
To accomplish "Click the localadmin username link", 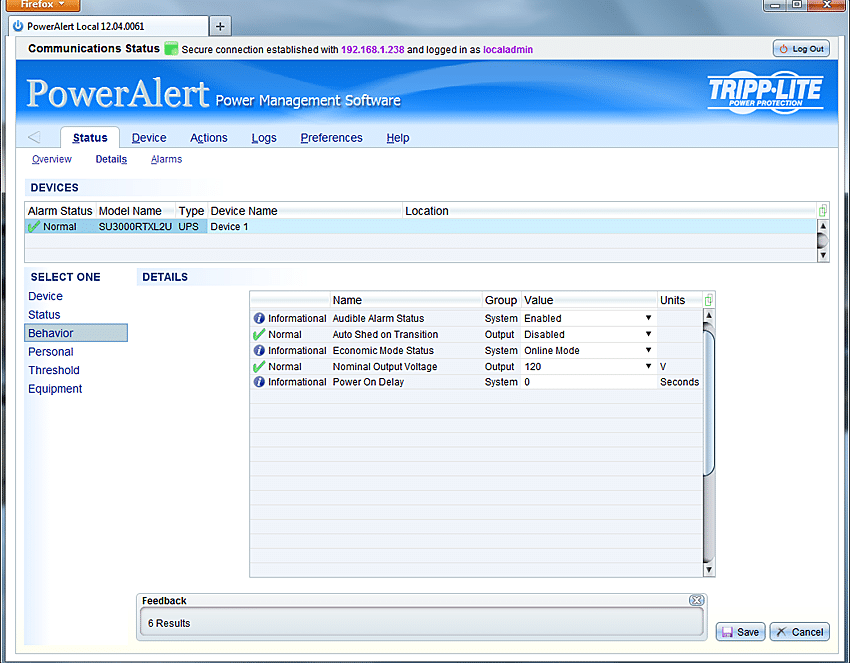I will 508,49.
